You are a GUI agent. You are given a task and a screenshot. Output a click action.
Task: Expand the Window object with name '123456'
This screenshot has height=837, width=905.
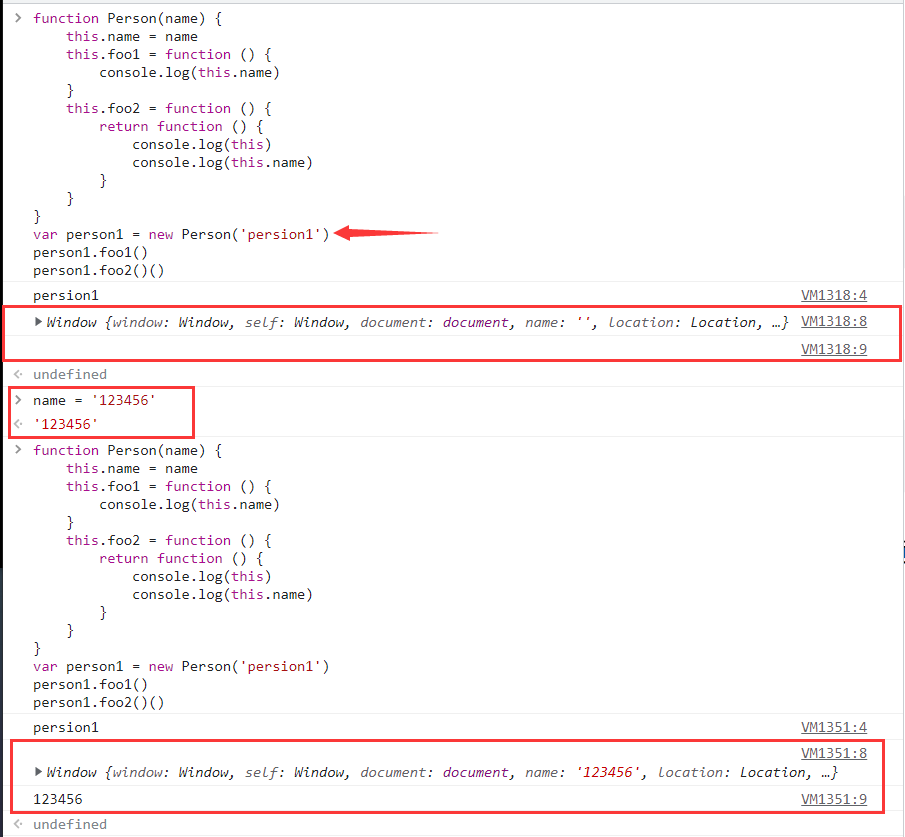tap(39, 772)
